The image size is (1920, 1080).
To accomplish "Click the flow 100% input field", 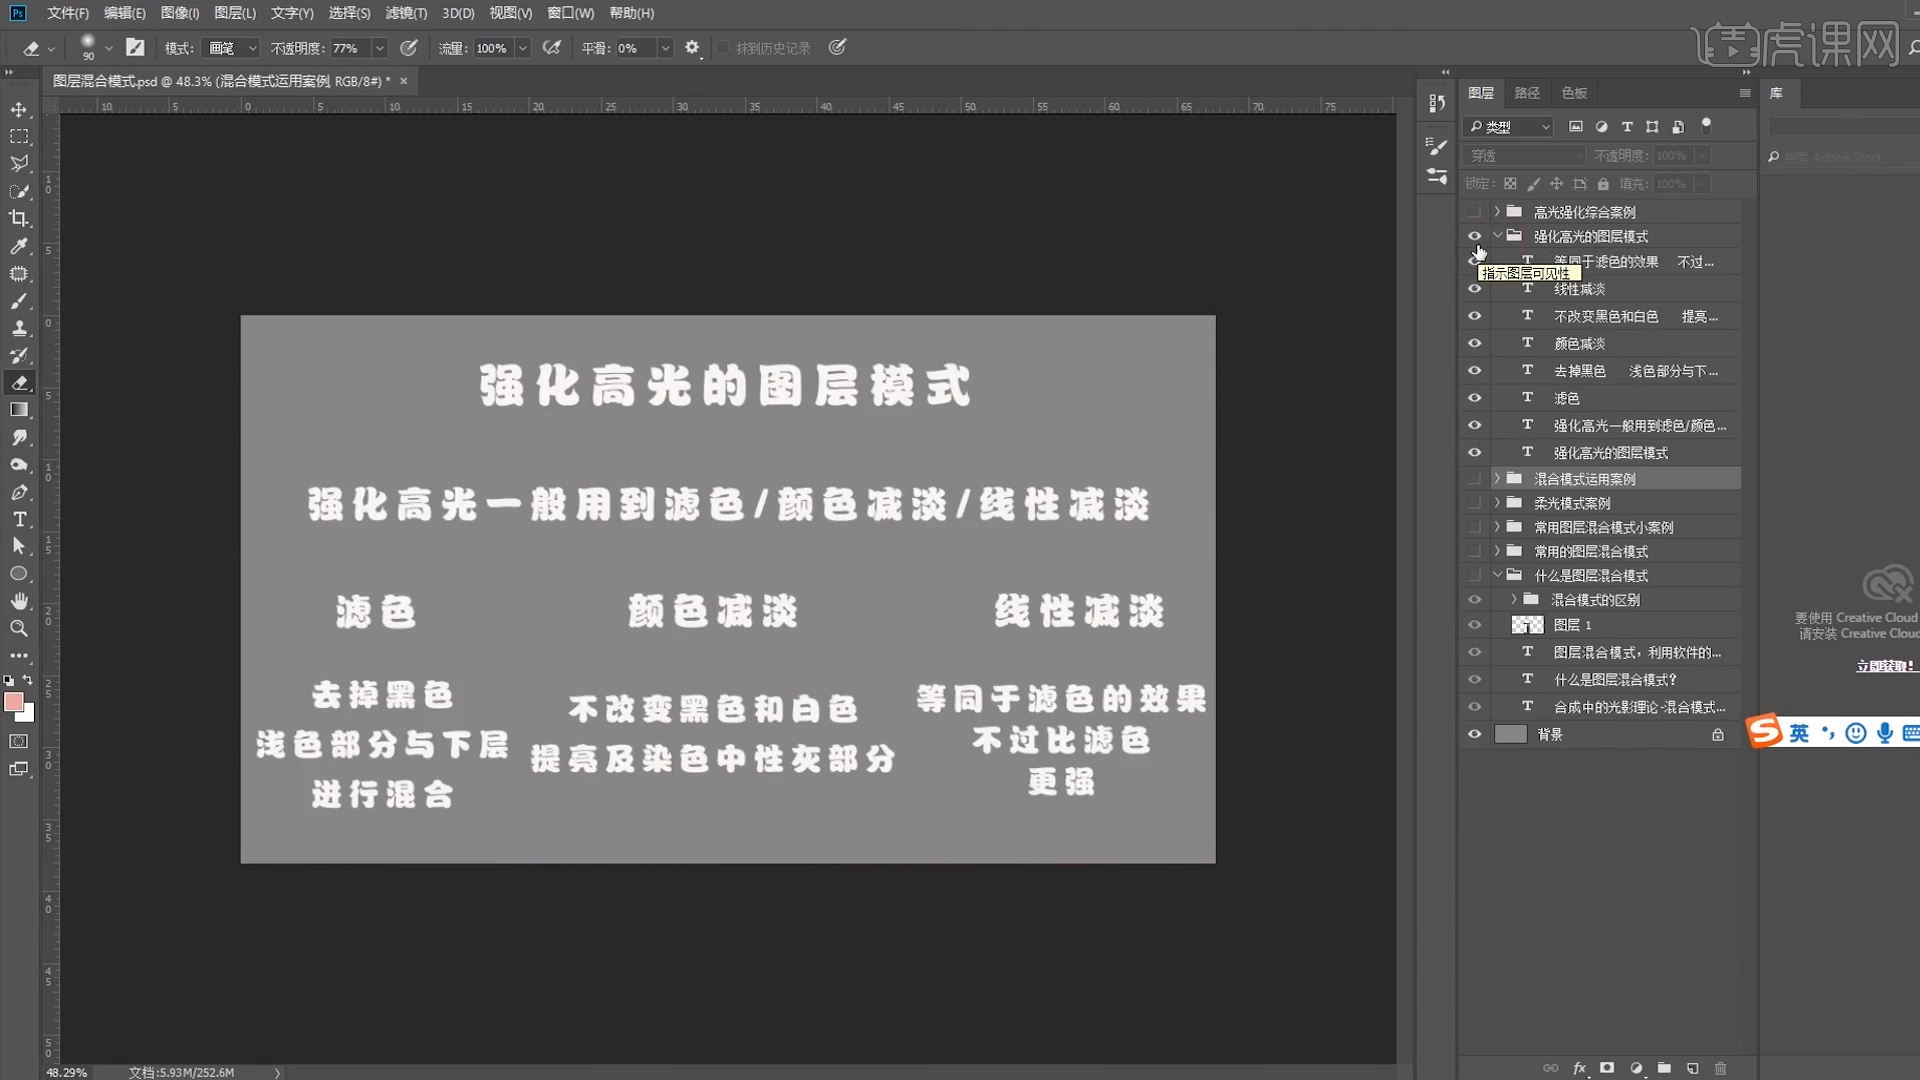I will tap(492, 48).
